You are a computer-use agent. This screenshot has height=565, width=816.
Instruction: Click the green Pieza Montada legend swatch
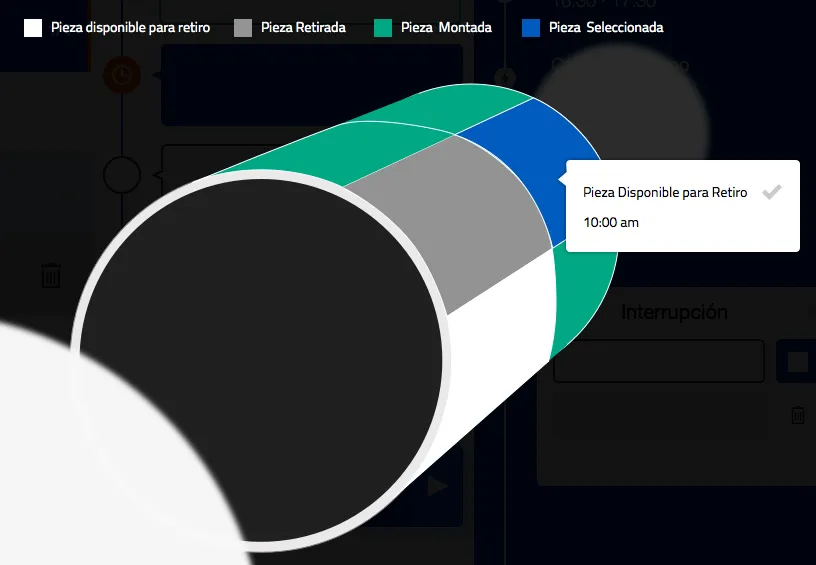pyautogui.click(x=383, y=28)
